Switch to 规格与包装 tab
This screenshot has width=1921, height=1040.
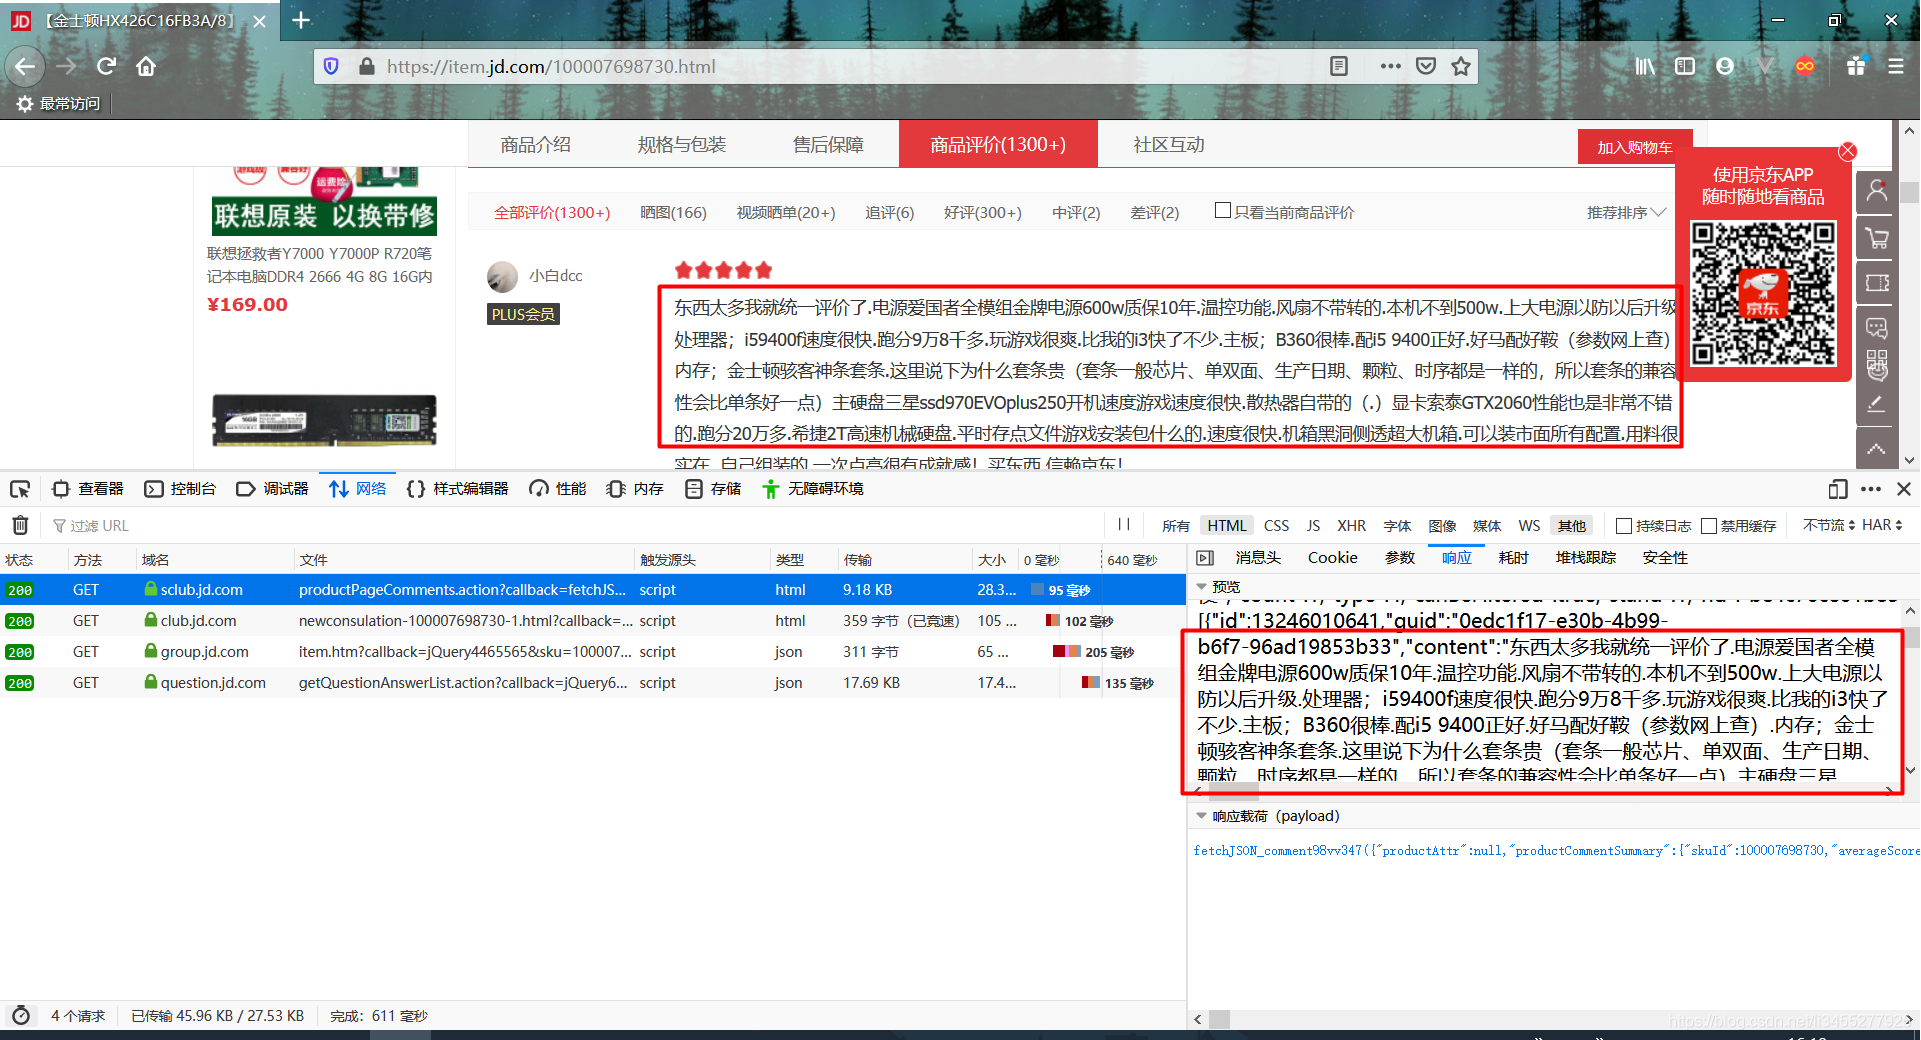(682, 145)
